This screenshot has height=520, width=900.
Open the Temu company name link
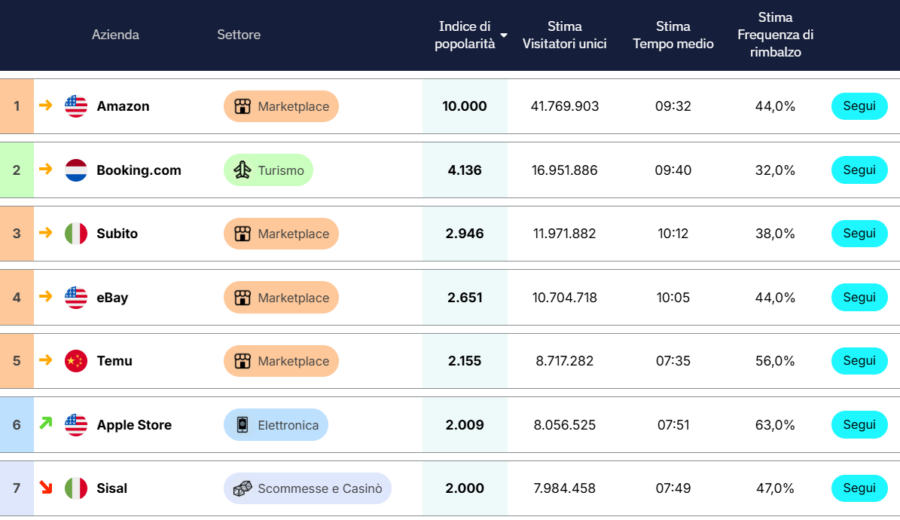(114, 361)
